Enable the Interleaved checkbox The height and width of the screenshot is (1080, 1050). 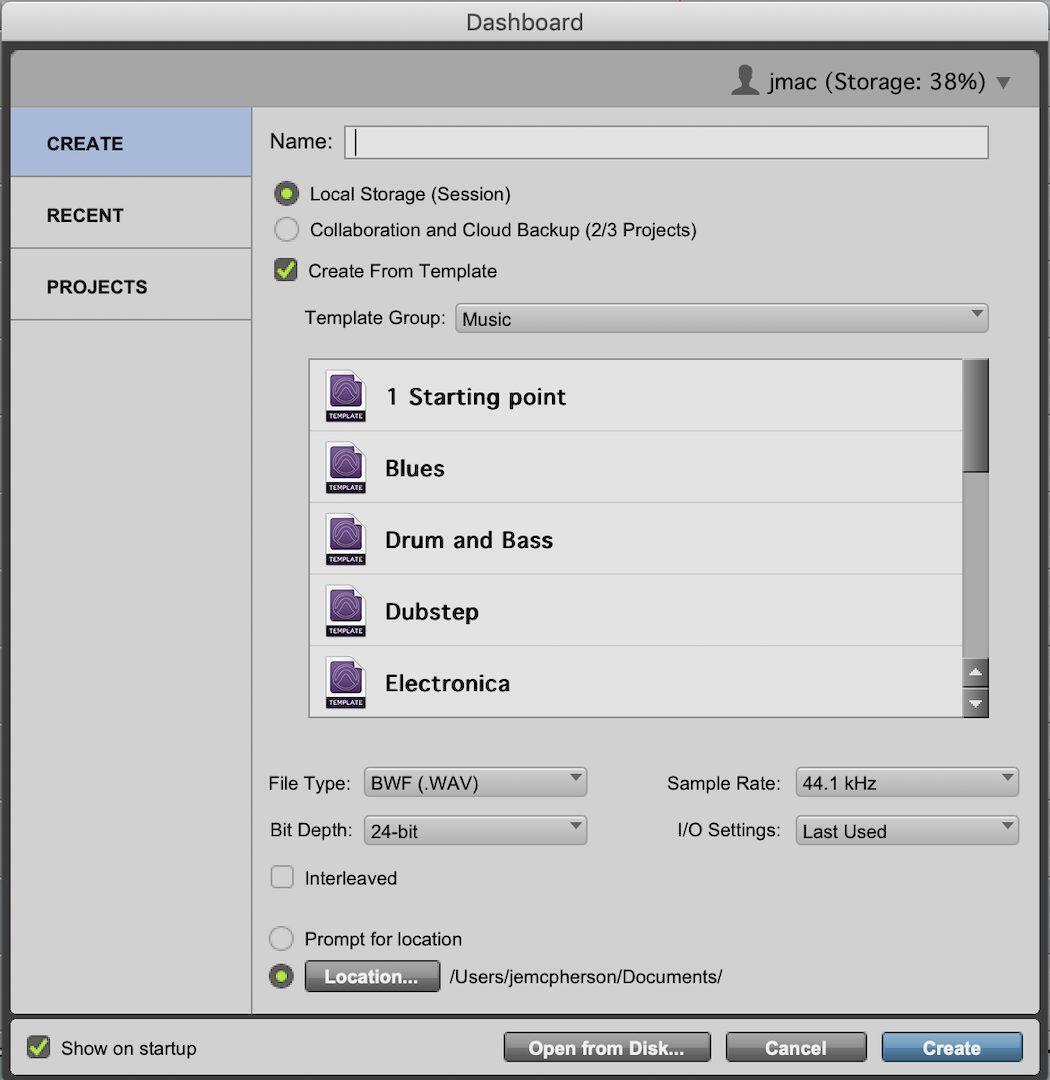[x=282, y=878]
